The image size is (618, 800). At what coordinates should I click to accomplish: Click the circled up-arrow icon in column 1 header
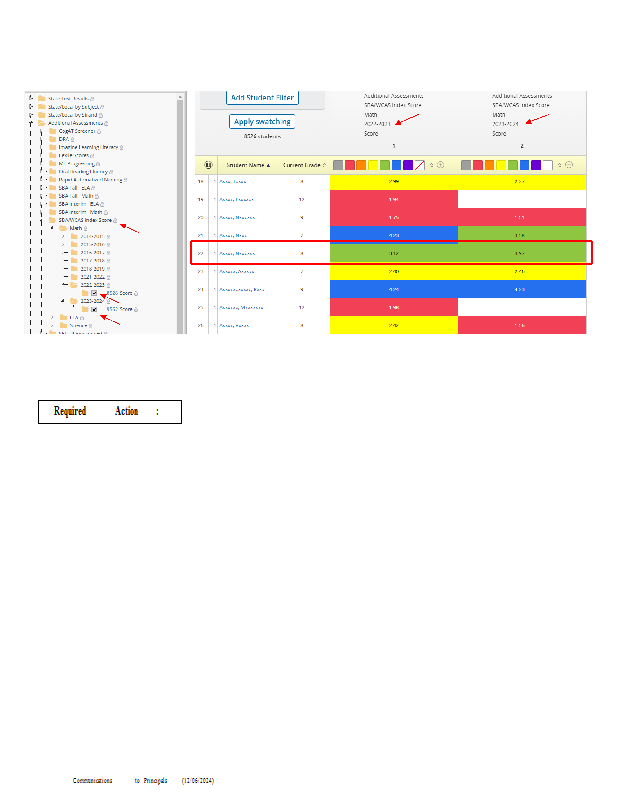[440, 165]
